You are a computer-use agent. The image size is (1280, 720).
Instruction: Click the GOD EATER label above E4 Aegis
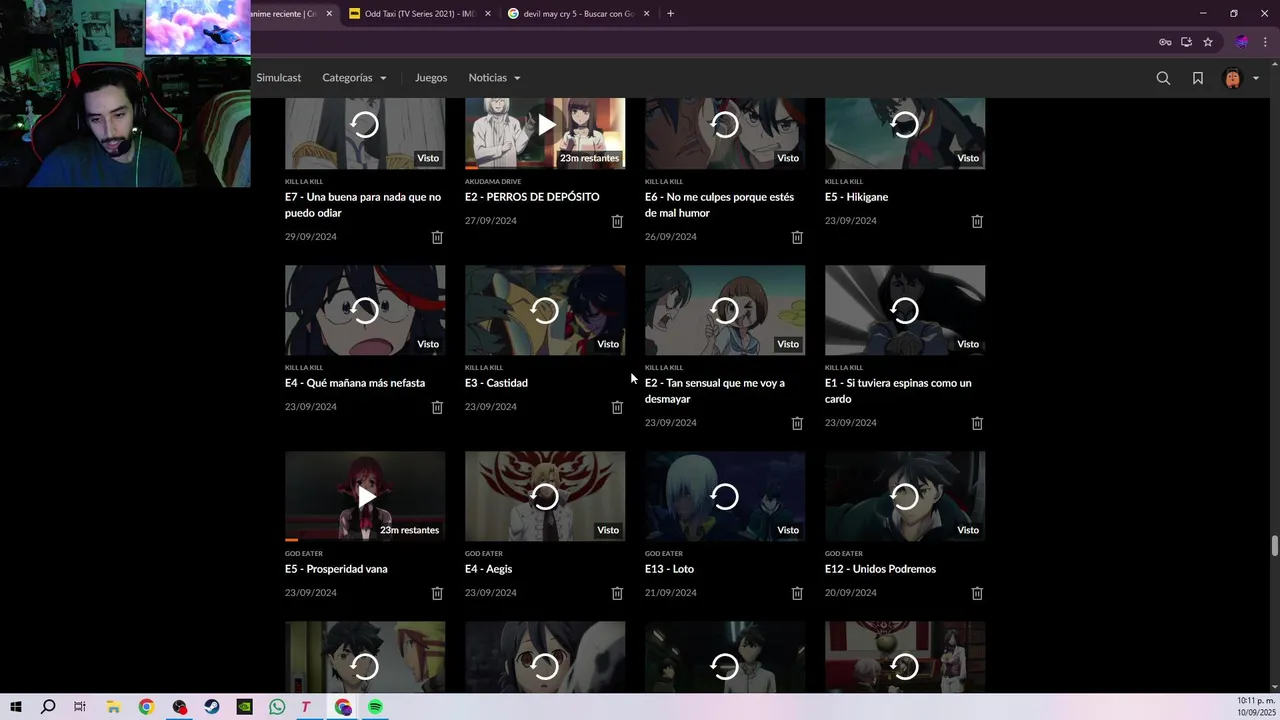[484, 554]
